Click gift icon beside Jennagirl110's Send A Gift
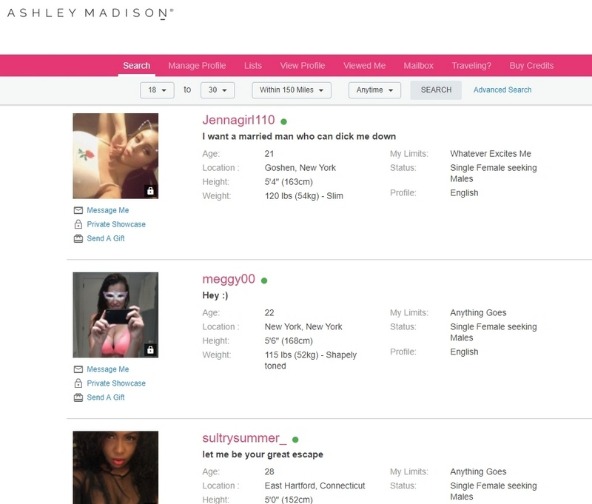 [78, 239]
